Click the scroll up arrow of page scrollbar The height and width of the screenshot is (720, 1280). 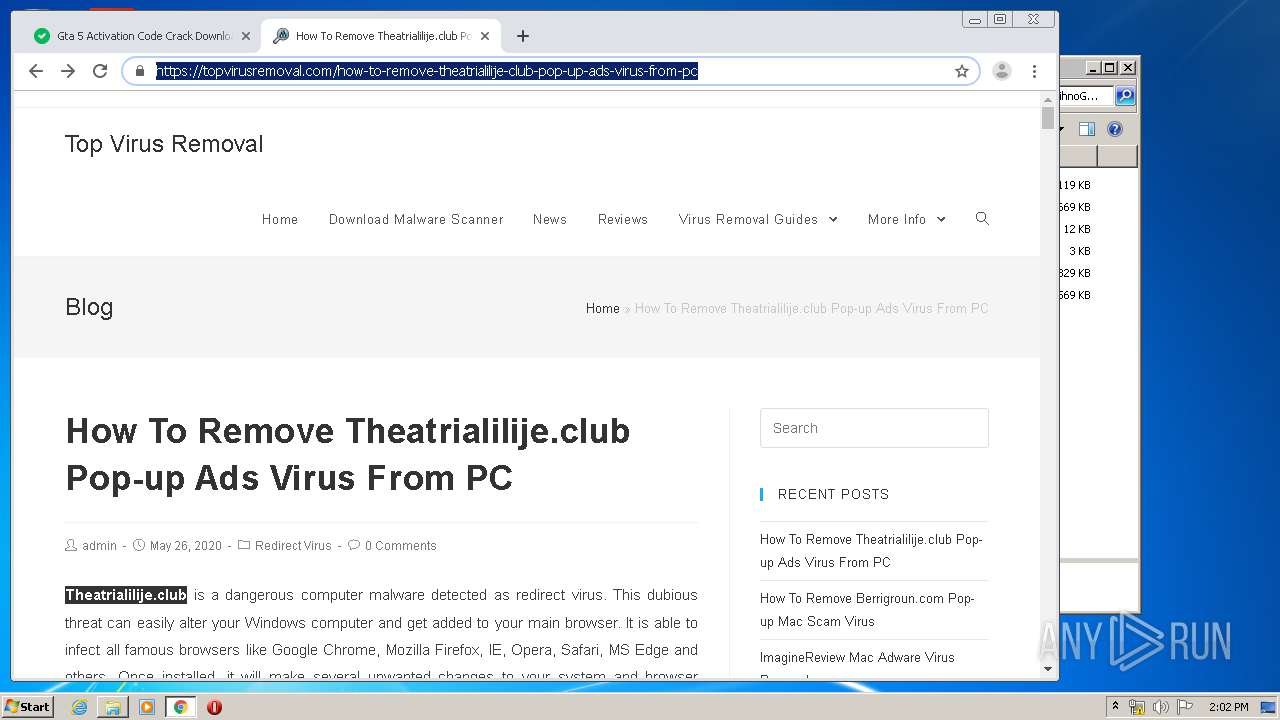[x=1048, y=98]
